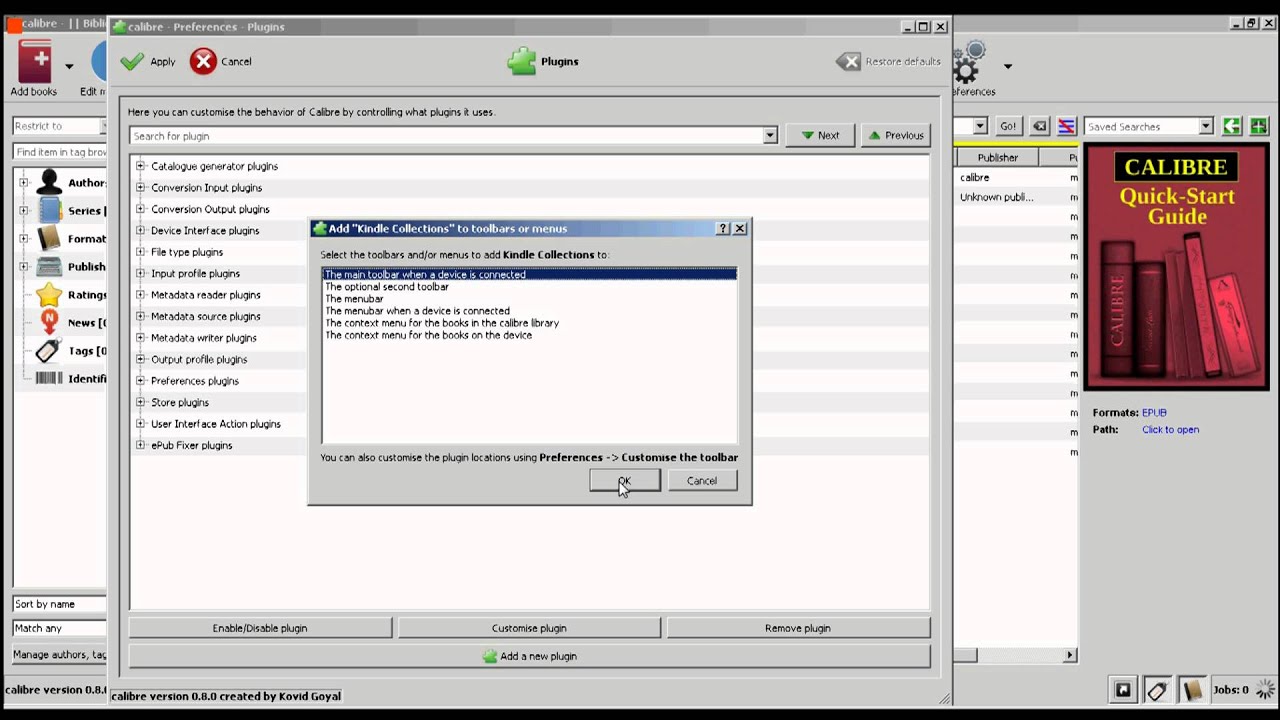The image size is (1280, 720).
Task: Click the Restore defaults button
Action: click(x=888, y=62)
